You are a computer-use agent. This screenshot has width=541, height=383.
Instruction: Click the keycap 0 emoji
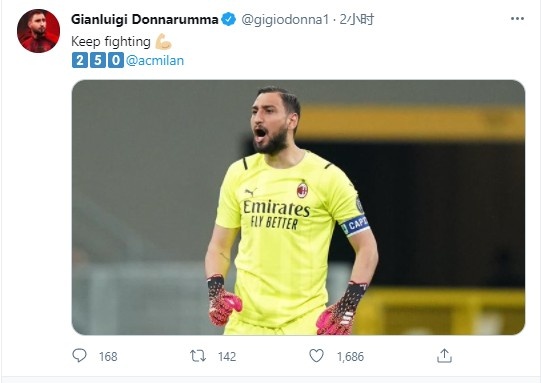(x=116, y=60)
